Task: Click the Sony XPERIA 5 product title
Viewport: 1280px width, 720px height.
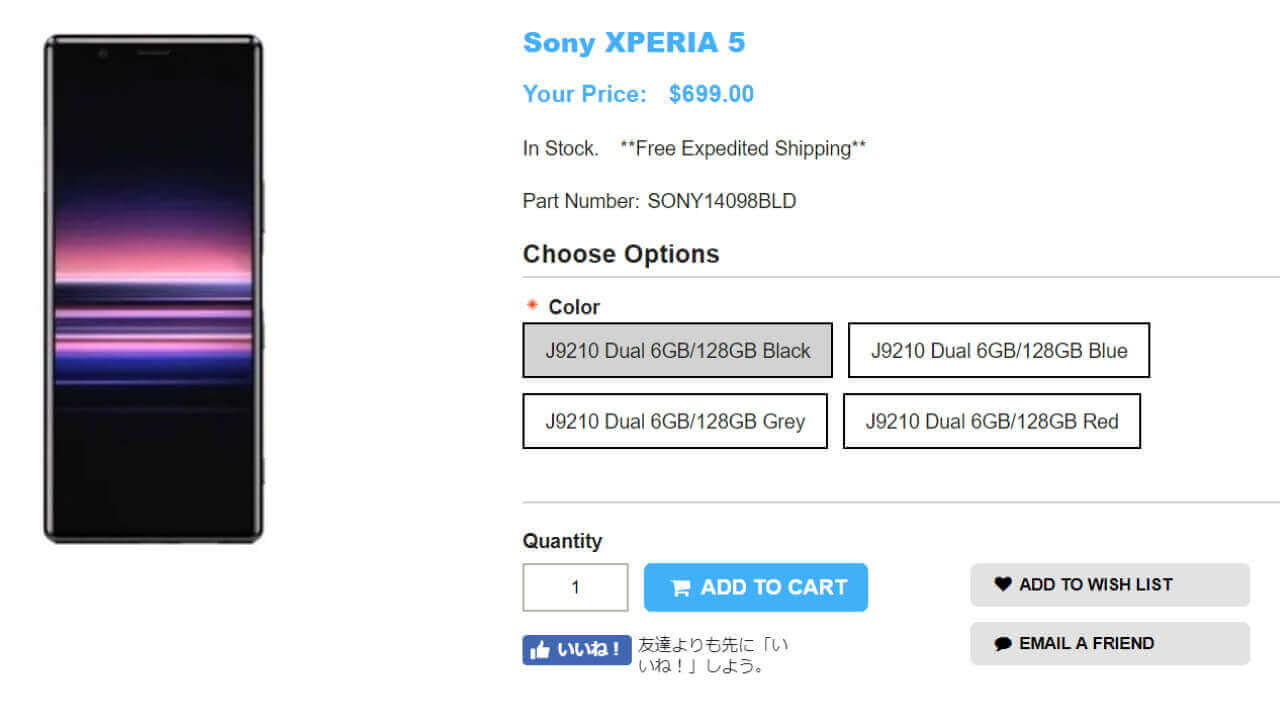Action: pyautogui.click(x=634, y=43)
